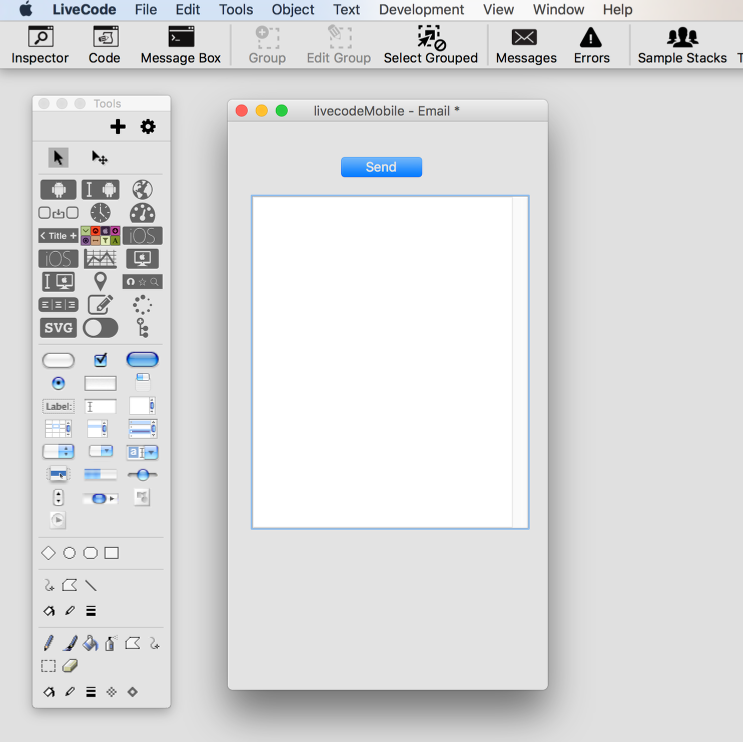
Task: Select the blue default button control
Action: [142, 360]
